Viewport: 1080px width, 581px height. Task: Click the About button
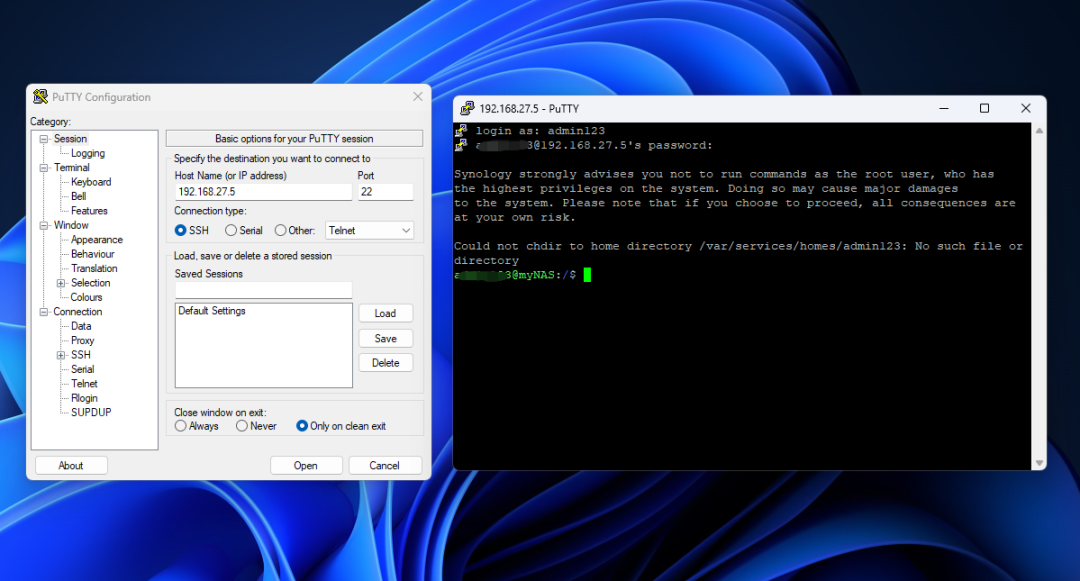pos(71,465)
